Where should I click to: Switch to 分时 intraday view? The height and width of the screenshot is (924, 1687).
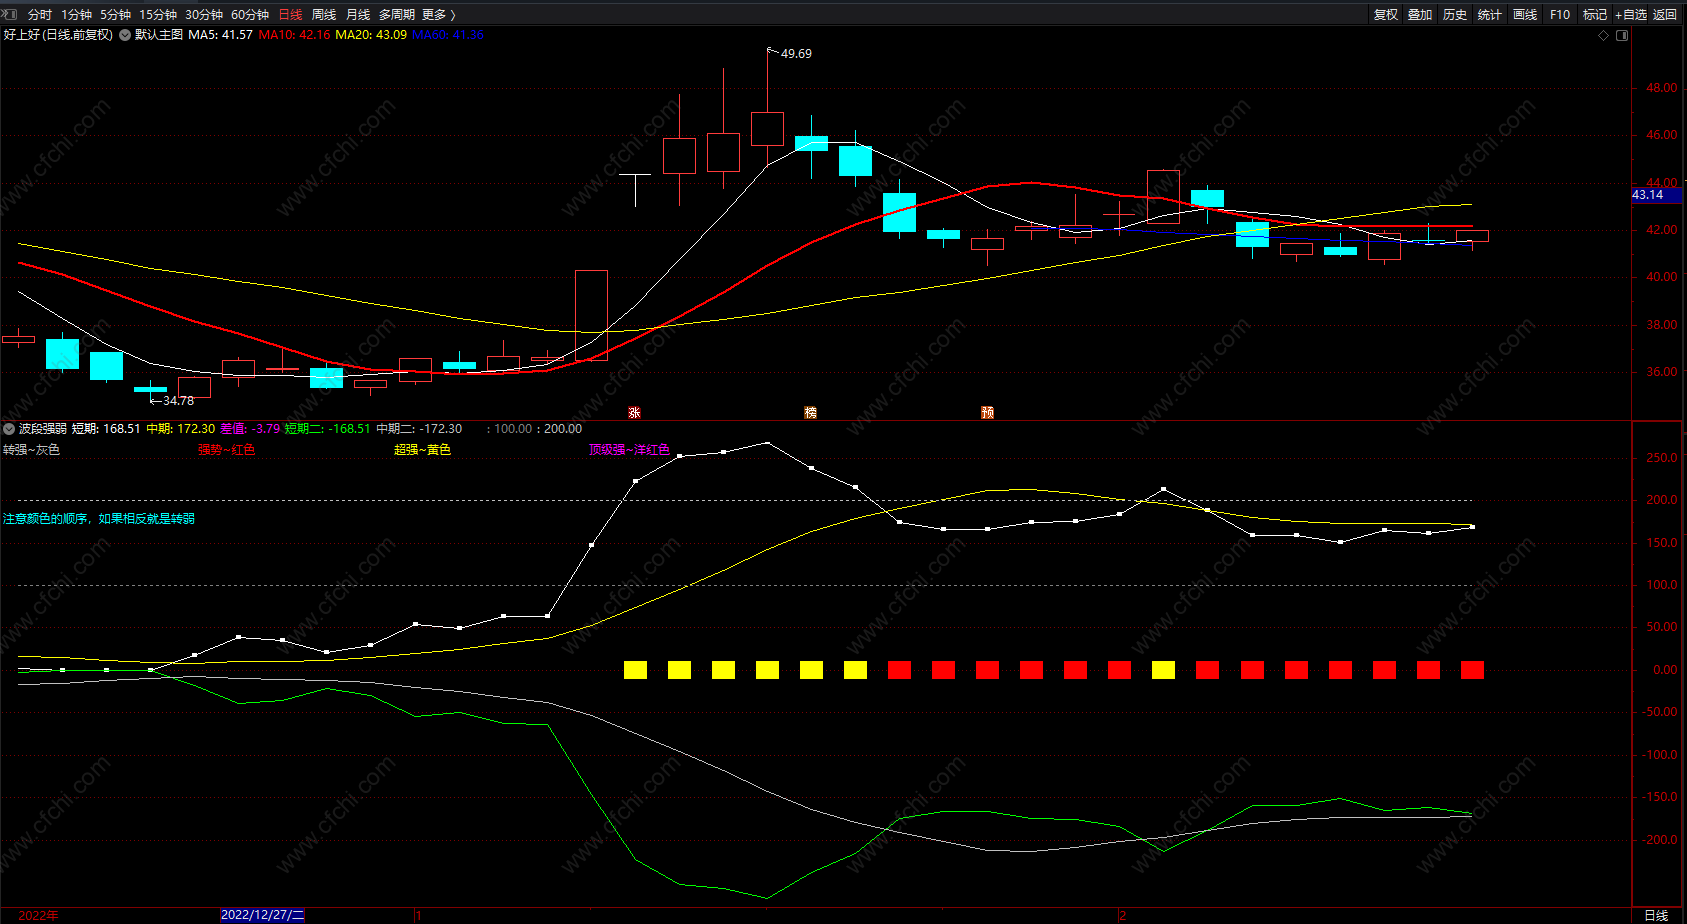point(40,15)
